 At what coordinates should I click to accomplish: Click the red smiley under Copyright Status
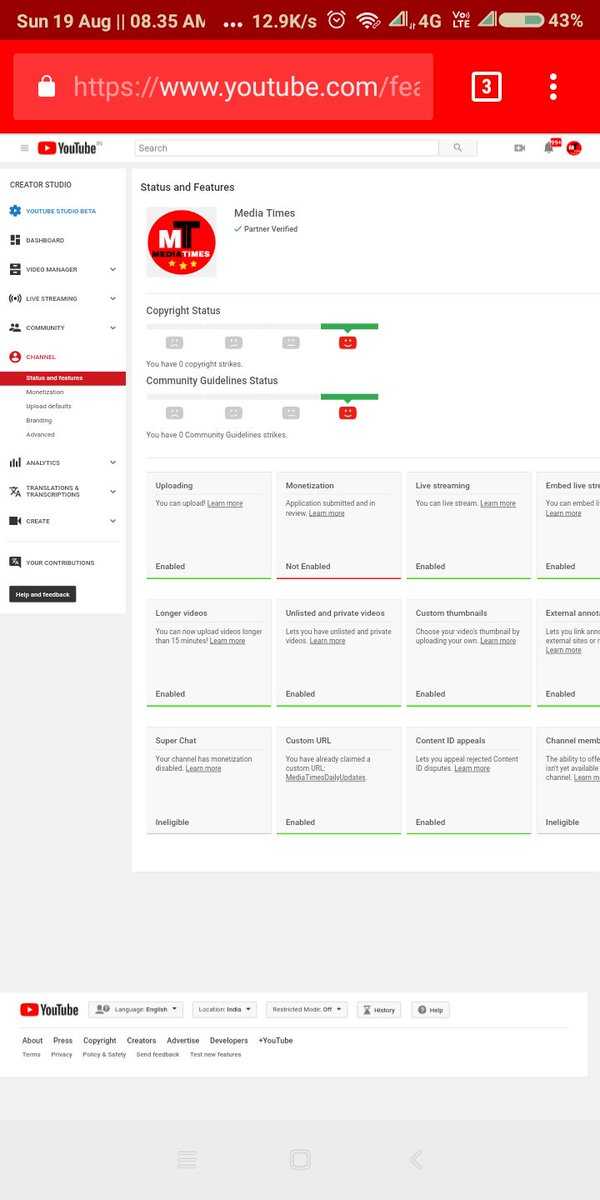pos(348,342)
